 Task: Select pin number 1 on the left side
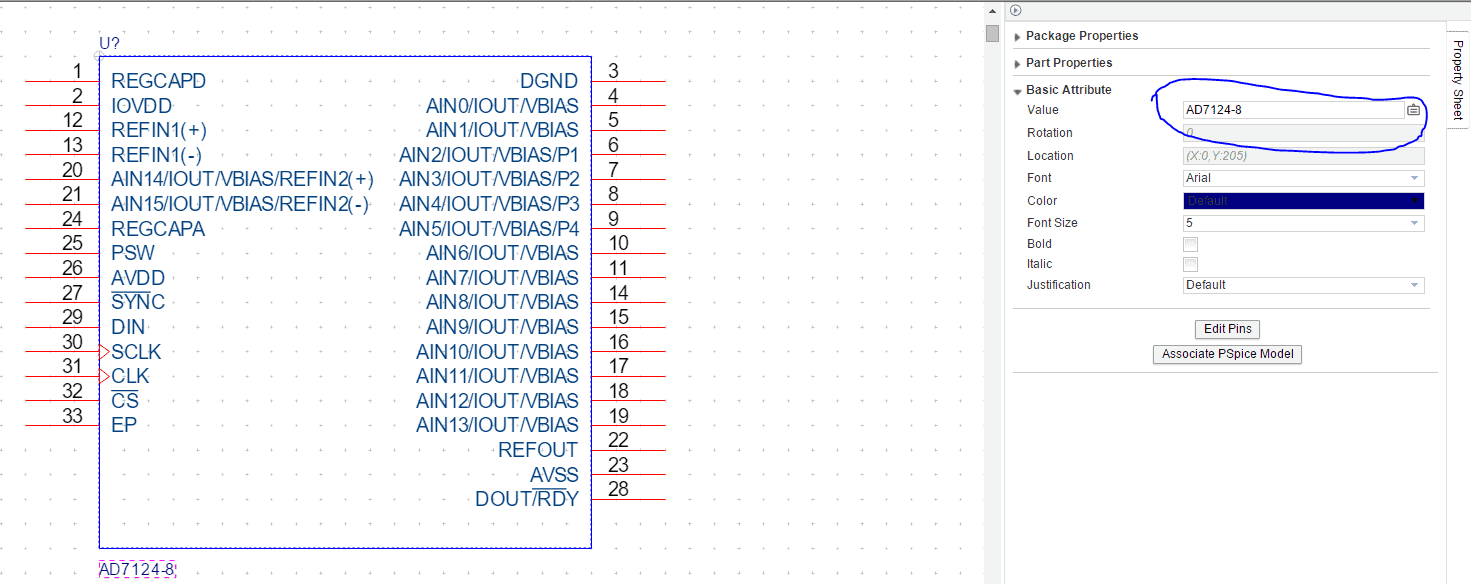point(78,70)
